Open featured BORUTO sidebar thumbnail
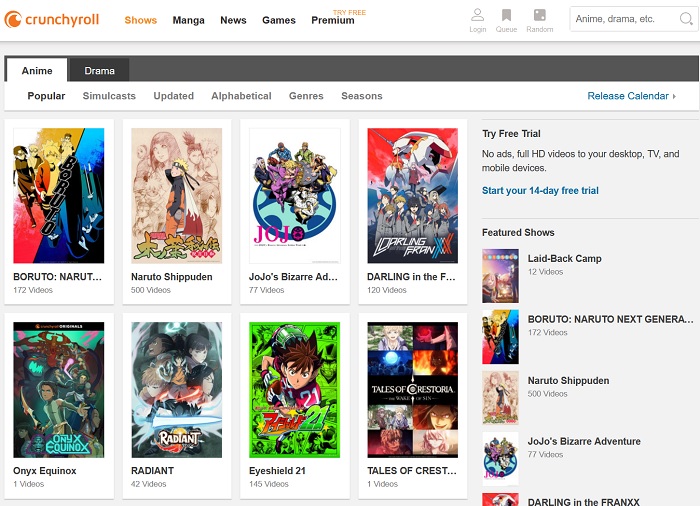The height and width of the screenshot is (506, 700). point(500,337)
